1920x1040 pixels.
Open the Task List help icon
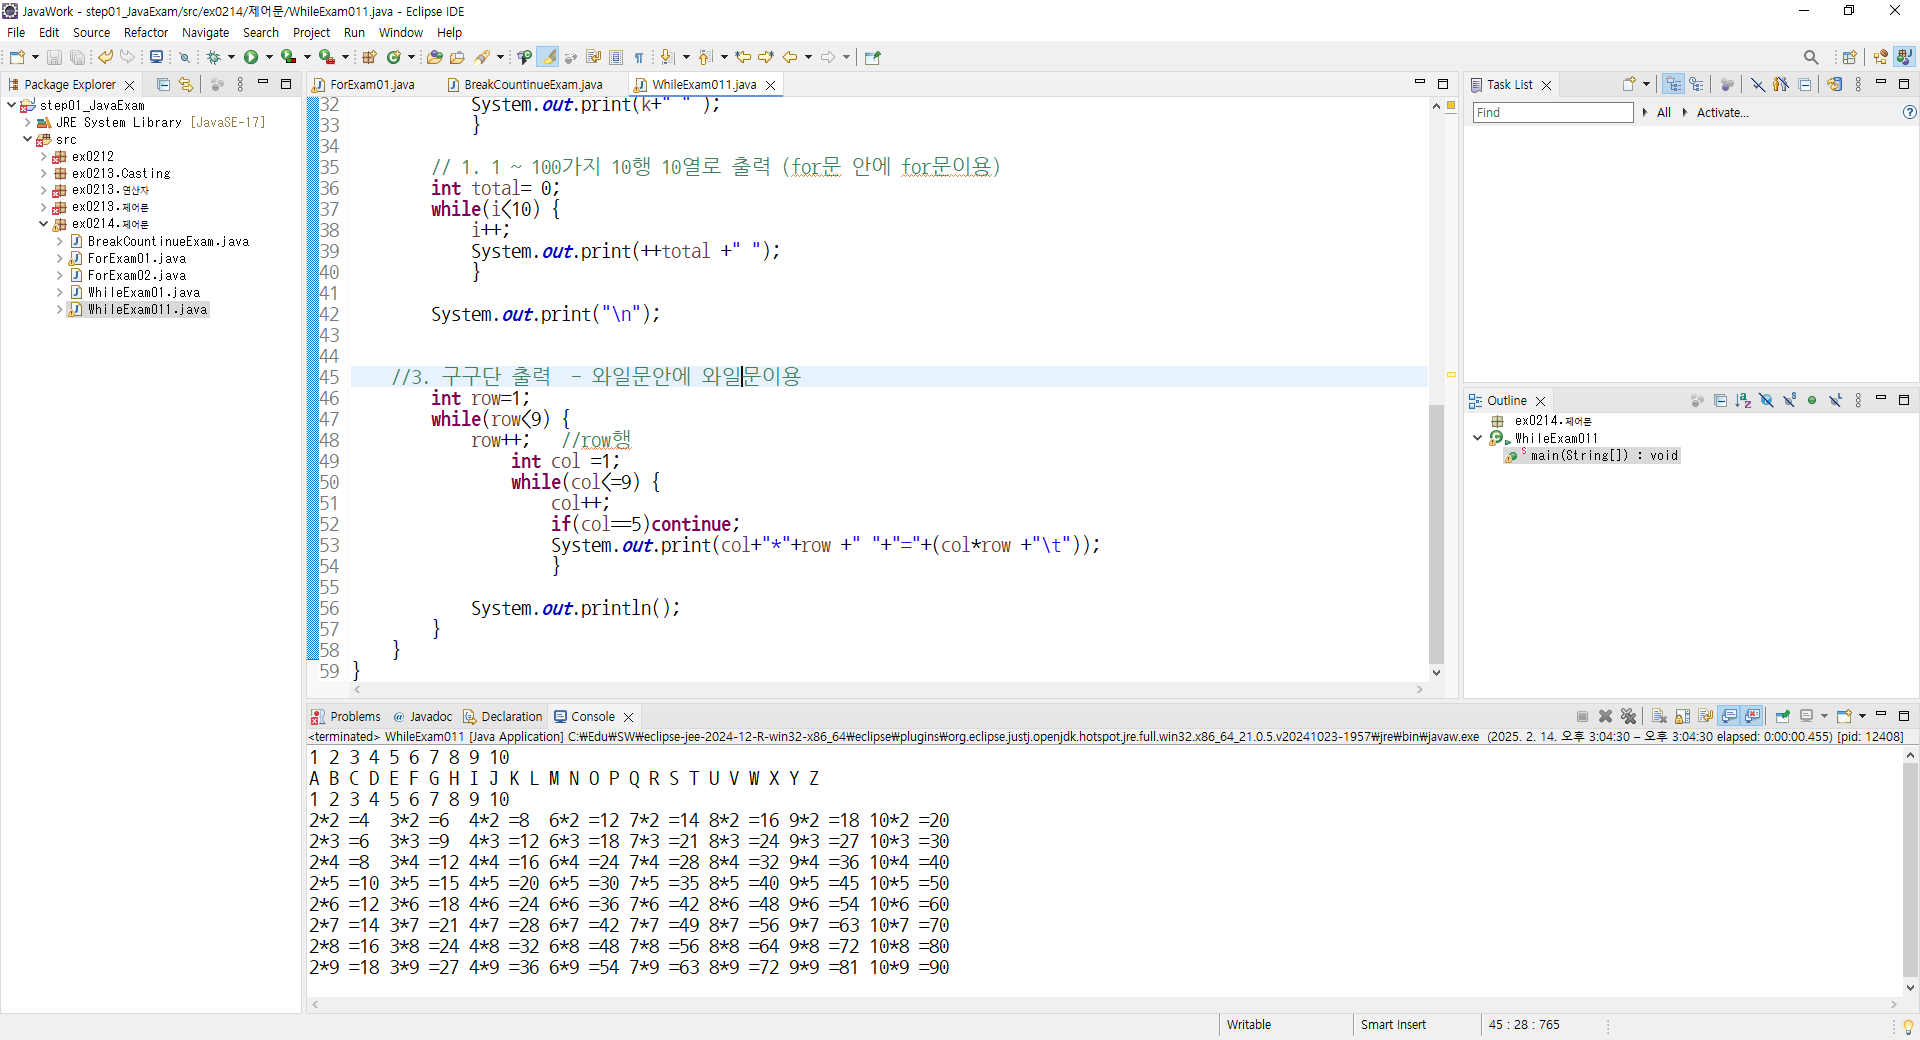point(1909,112)
